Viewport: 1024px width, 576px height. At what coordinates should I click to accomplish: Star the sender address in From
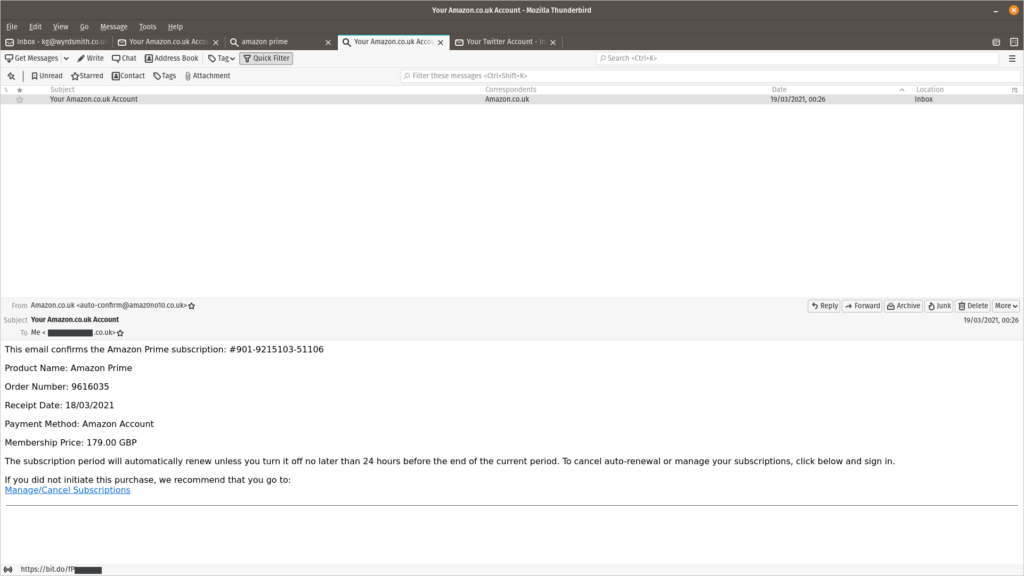[191, 306]
